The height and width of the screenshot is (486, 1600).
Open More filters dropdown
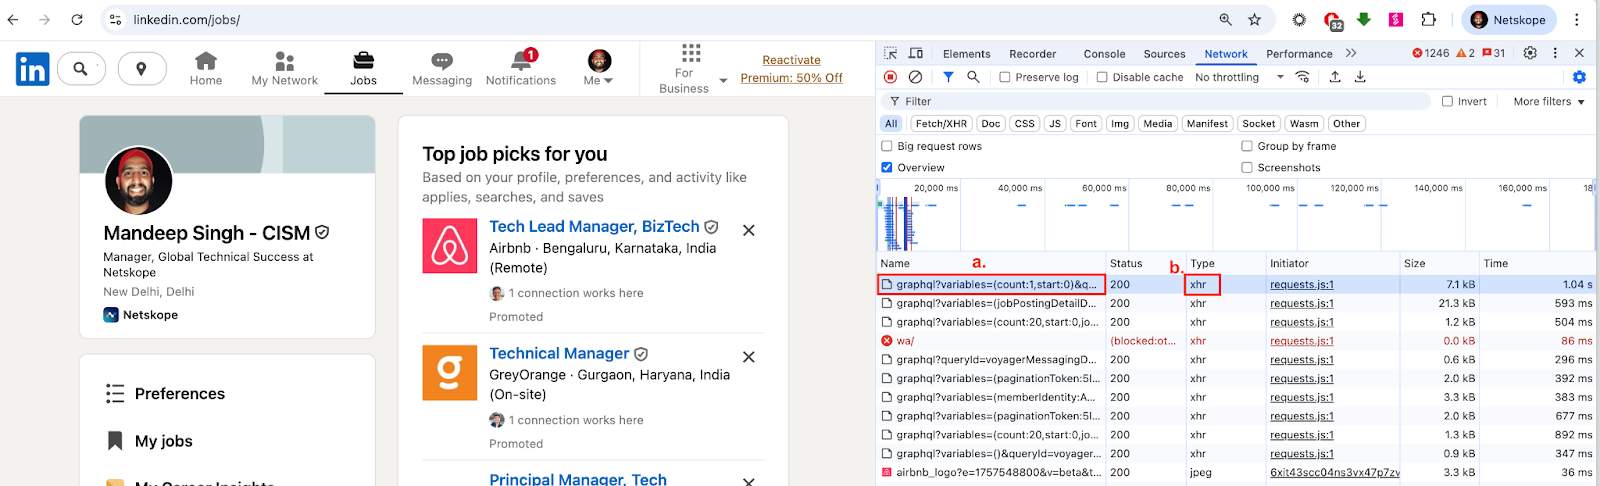(x=1549, y=101)
